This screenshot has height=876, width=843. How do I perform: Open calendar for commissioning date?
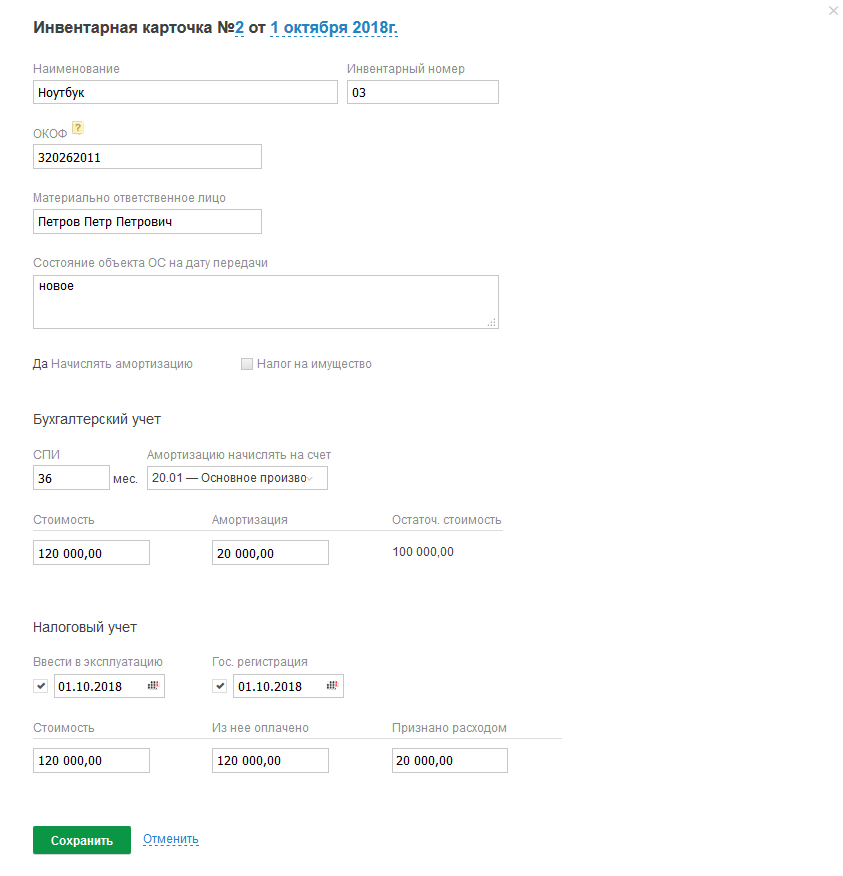[x=153, y=686]
